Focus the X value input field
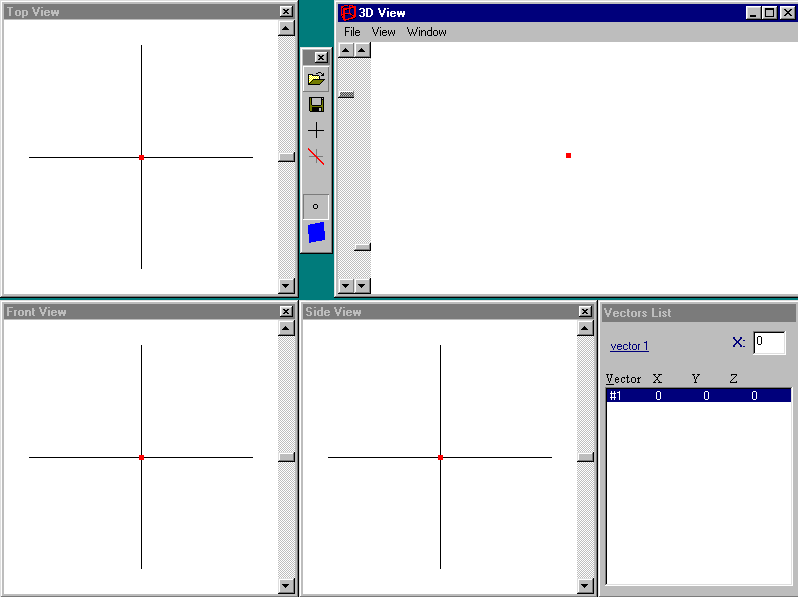The height and width of the screenshot is (597, 798). pos(769,342)
